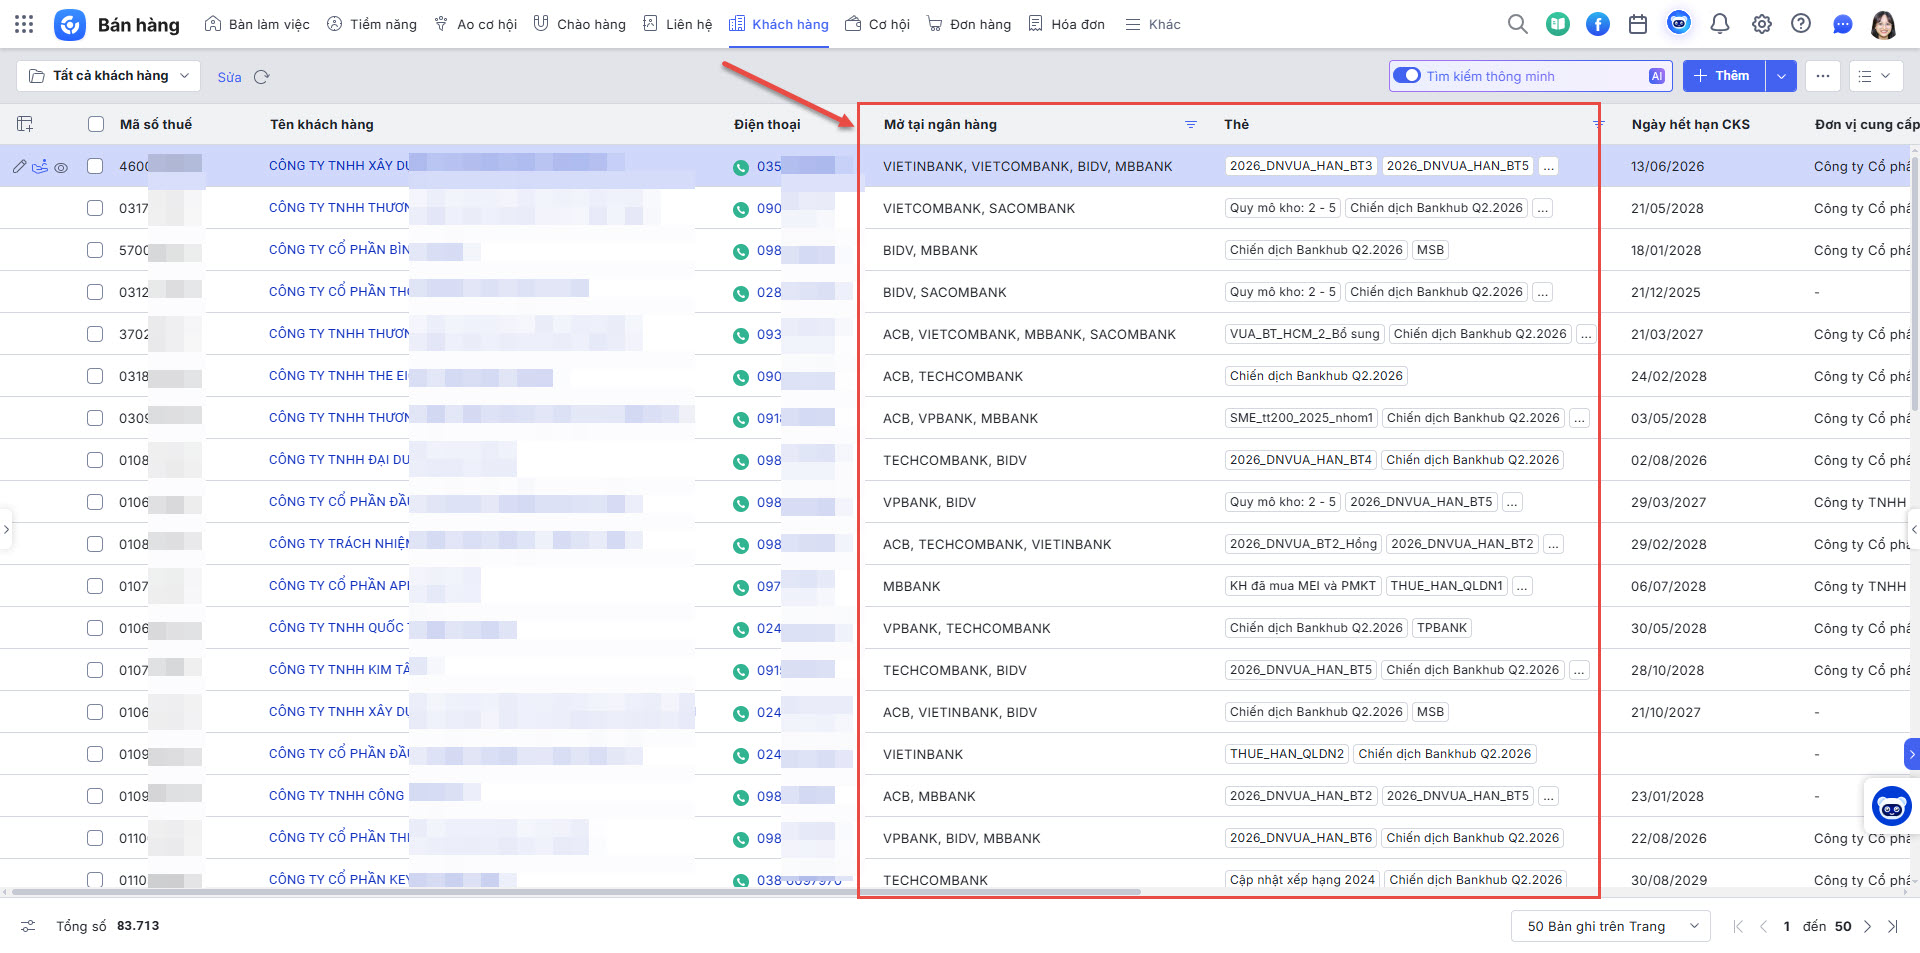Click the Sửa link next to filter
Viewport: 1920px width, 953px height.
(229, 77)
